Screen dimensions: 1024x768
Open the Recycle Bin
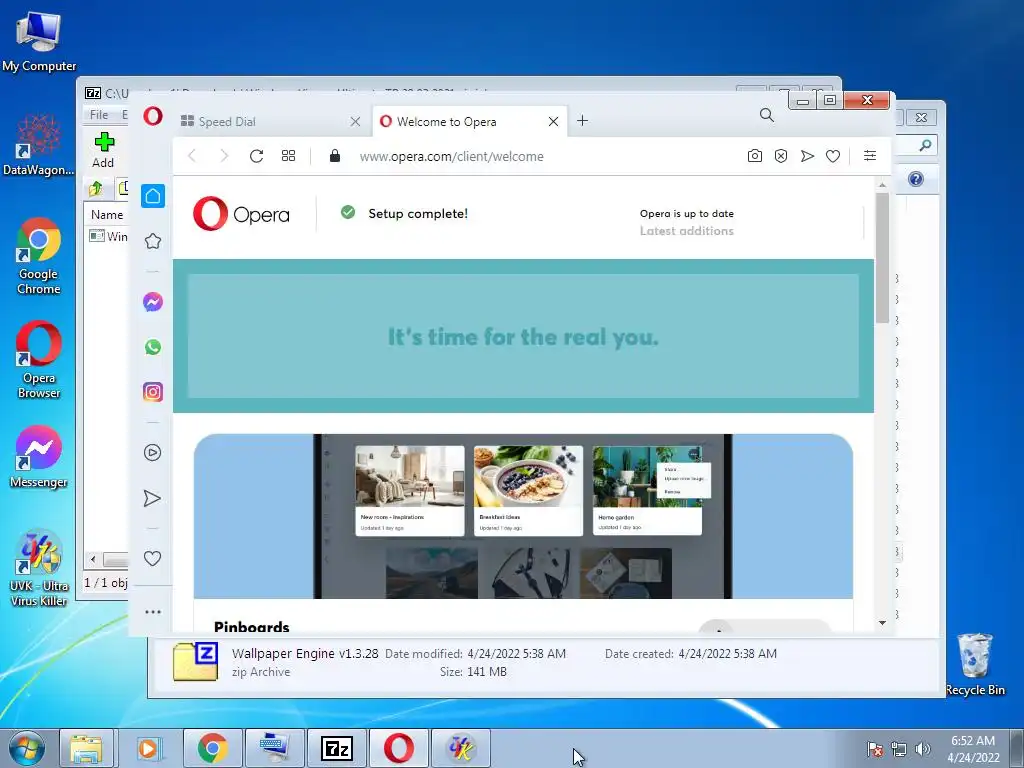tap(975, 664)
